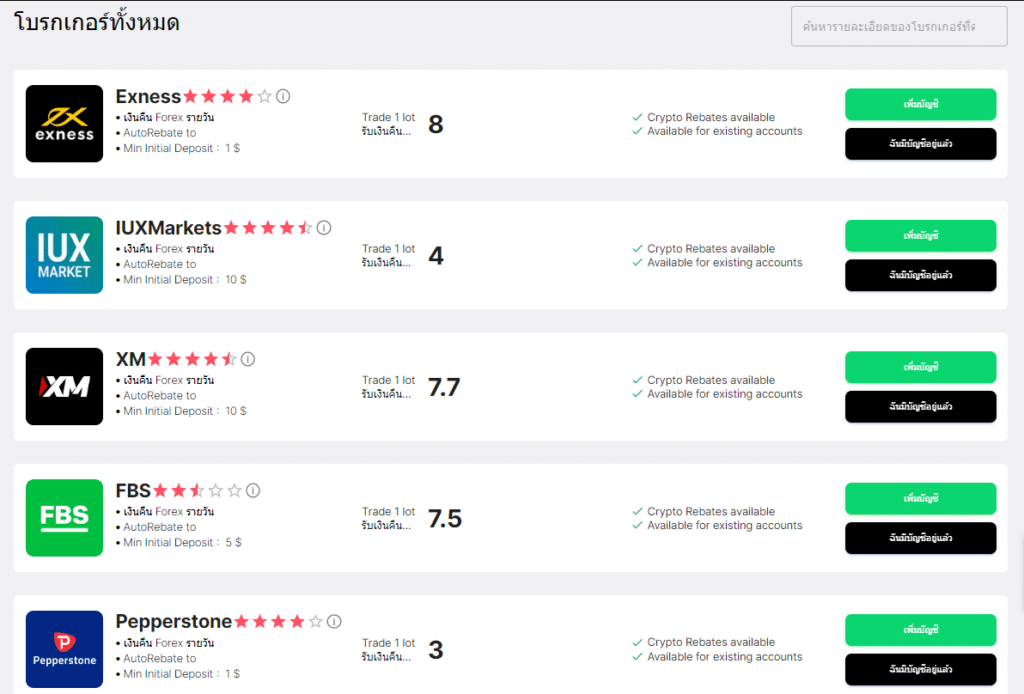Click the Exness logo thumbnail
The image size is (1024, 694).
tap(64, 123)
